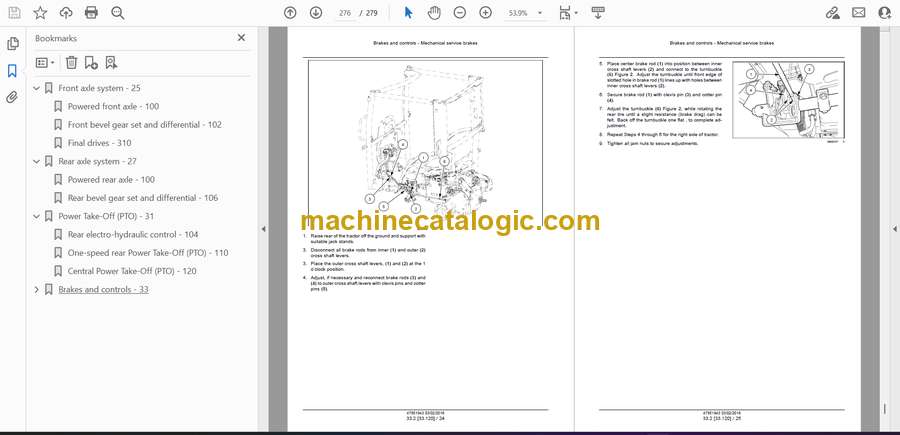
Task: Open Final drives - 310 bookmark
Action: click(99, 143)
